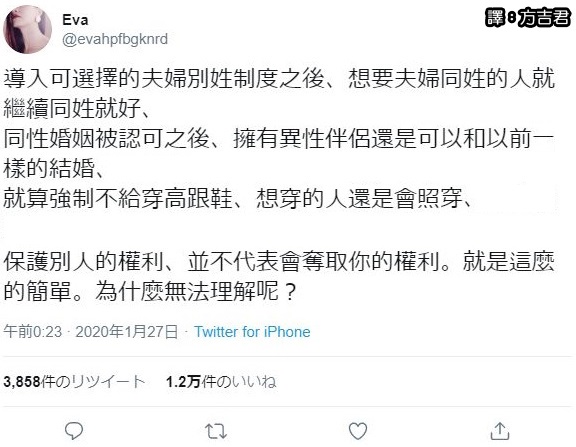
Task: Open the @evahpfbgknrd handle link
Action: pos(115,39)
